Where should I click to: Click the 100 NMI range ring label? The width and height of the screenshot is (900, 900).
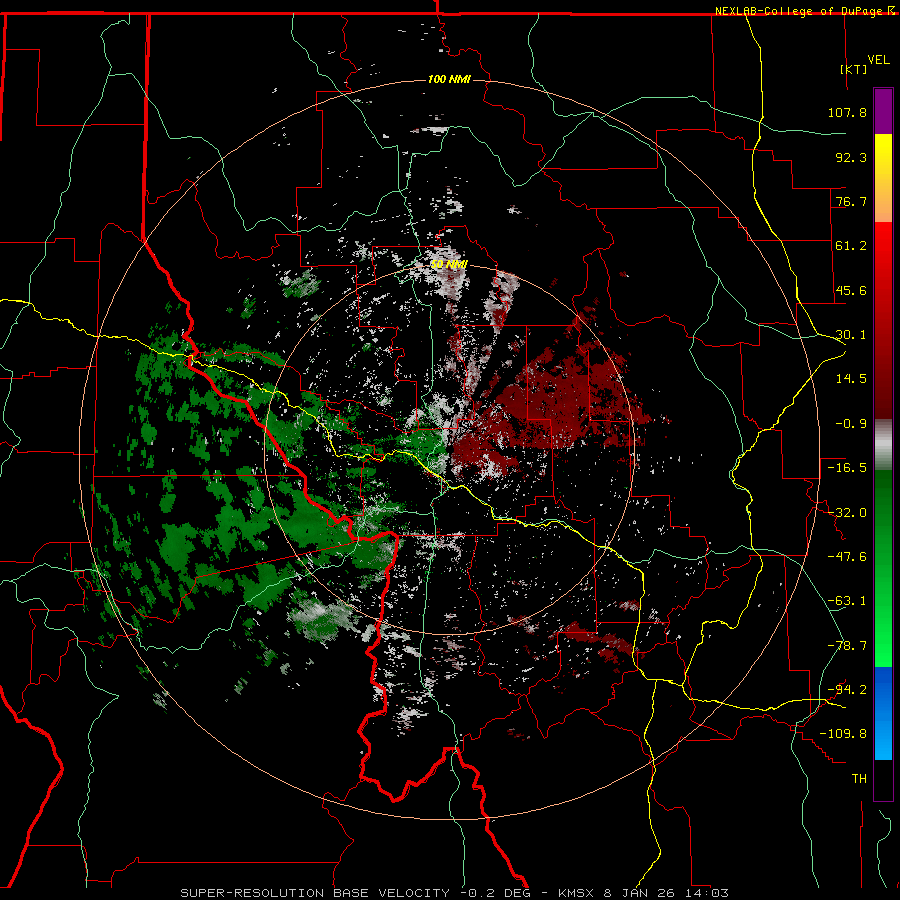pos(449,79)
